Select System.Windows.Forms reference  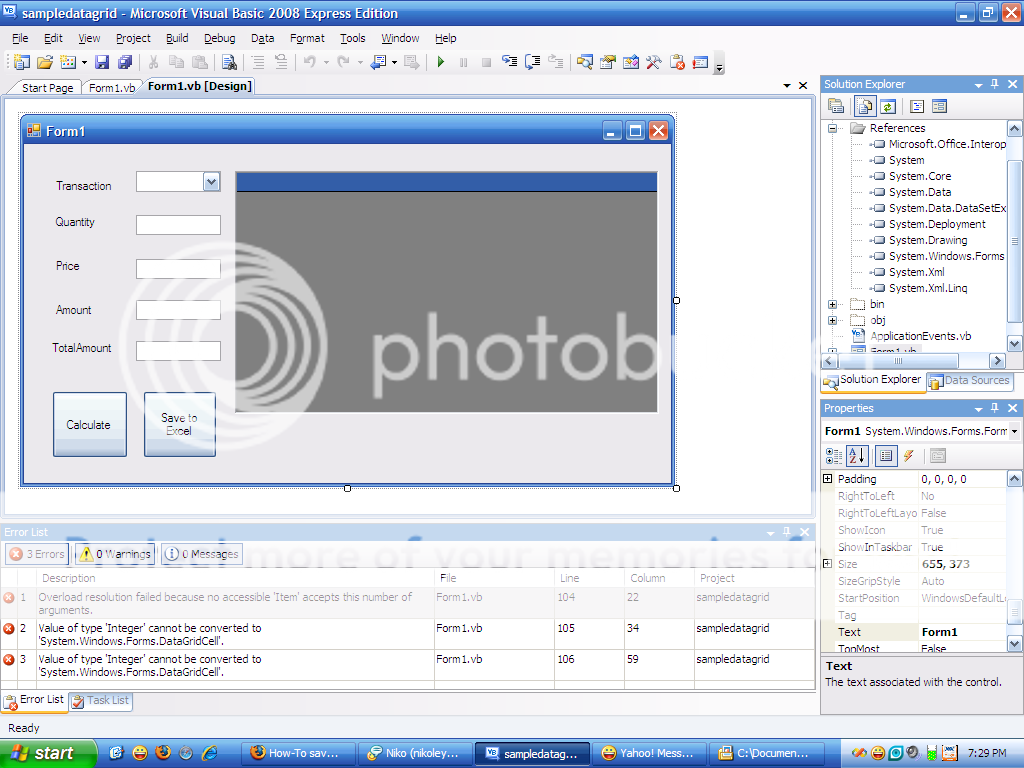pyautogui.click(x=946, y=256)
